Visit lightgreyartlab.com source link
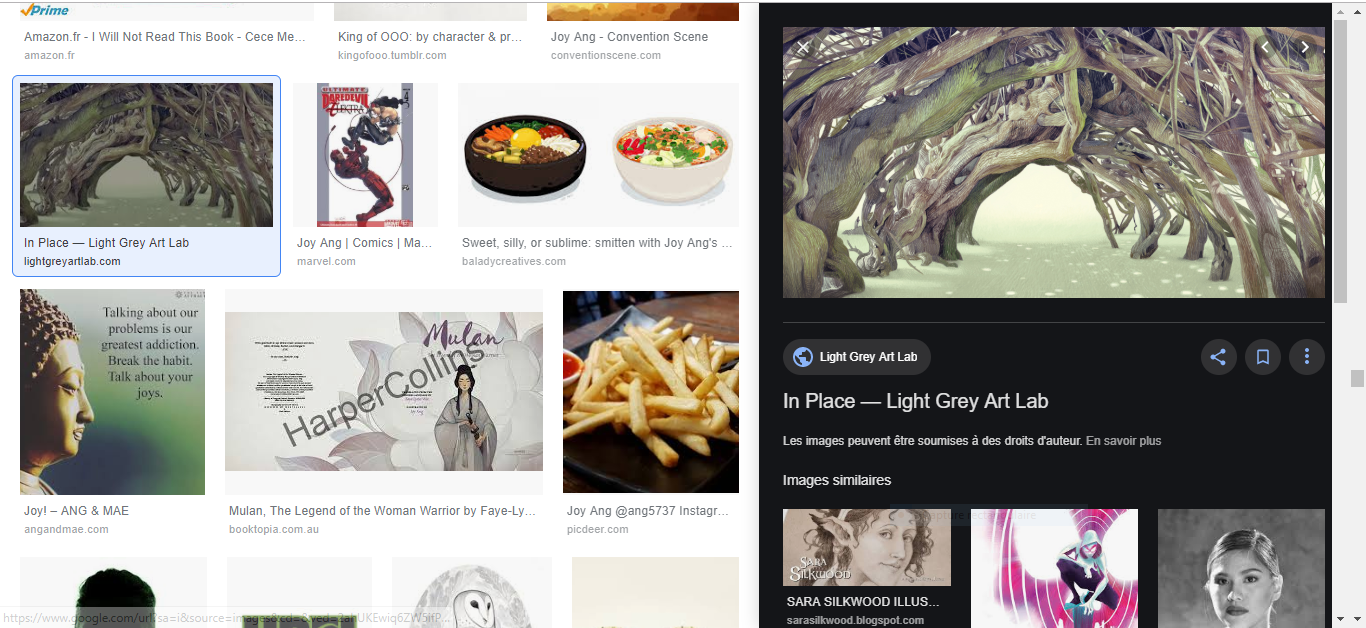This screenshot has width=1366, height=628. pyautogui.click(x=72, y=261)
